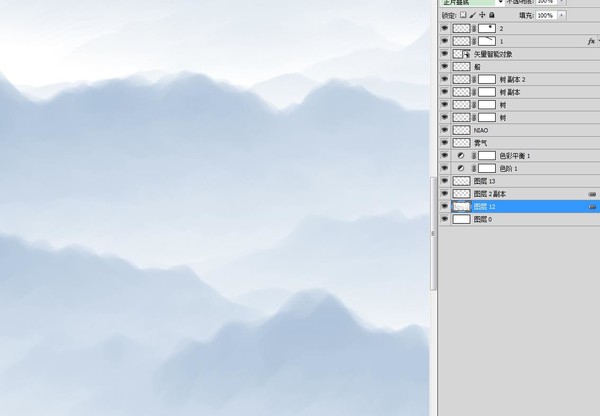Click 图层 12 layer thumbnail
Screen dimensions: 600x416
(x=461, y=207)
